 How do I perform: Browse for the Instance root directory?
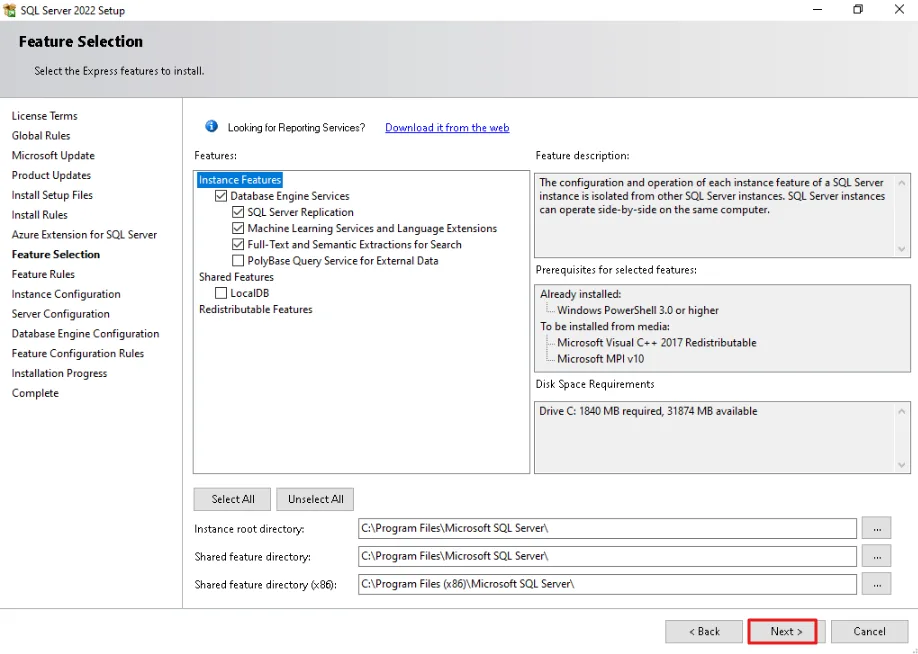coord(876,528)
